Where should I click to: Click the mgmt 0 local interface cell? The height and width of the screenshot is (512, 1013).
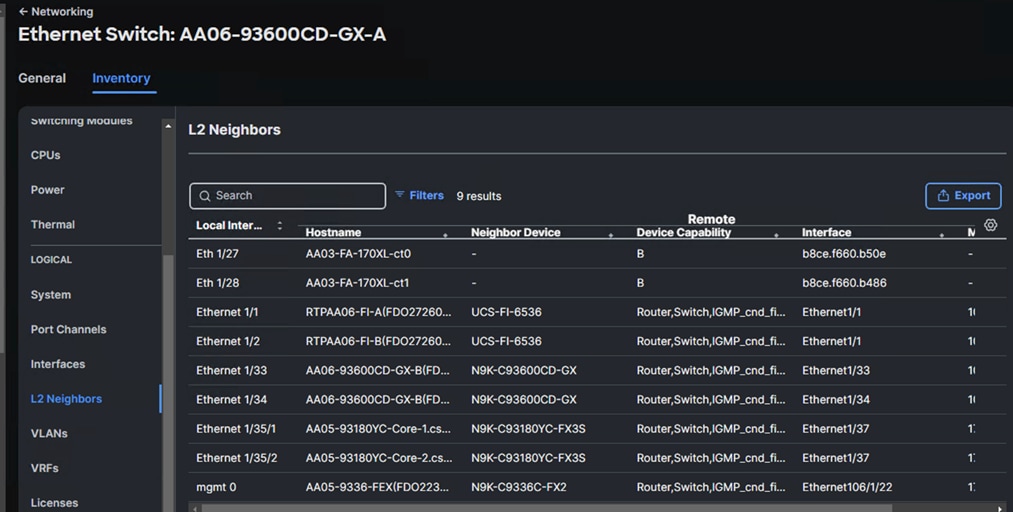216,487
